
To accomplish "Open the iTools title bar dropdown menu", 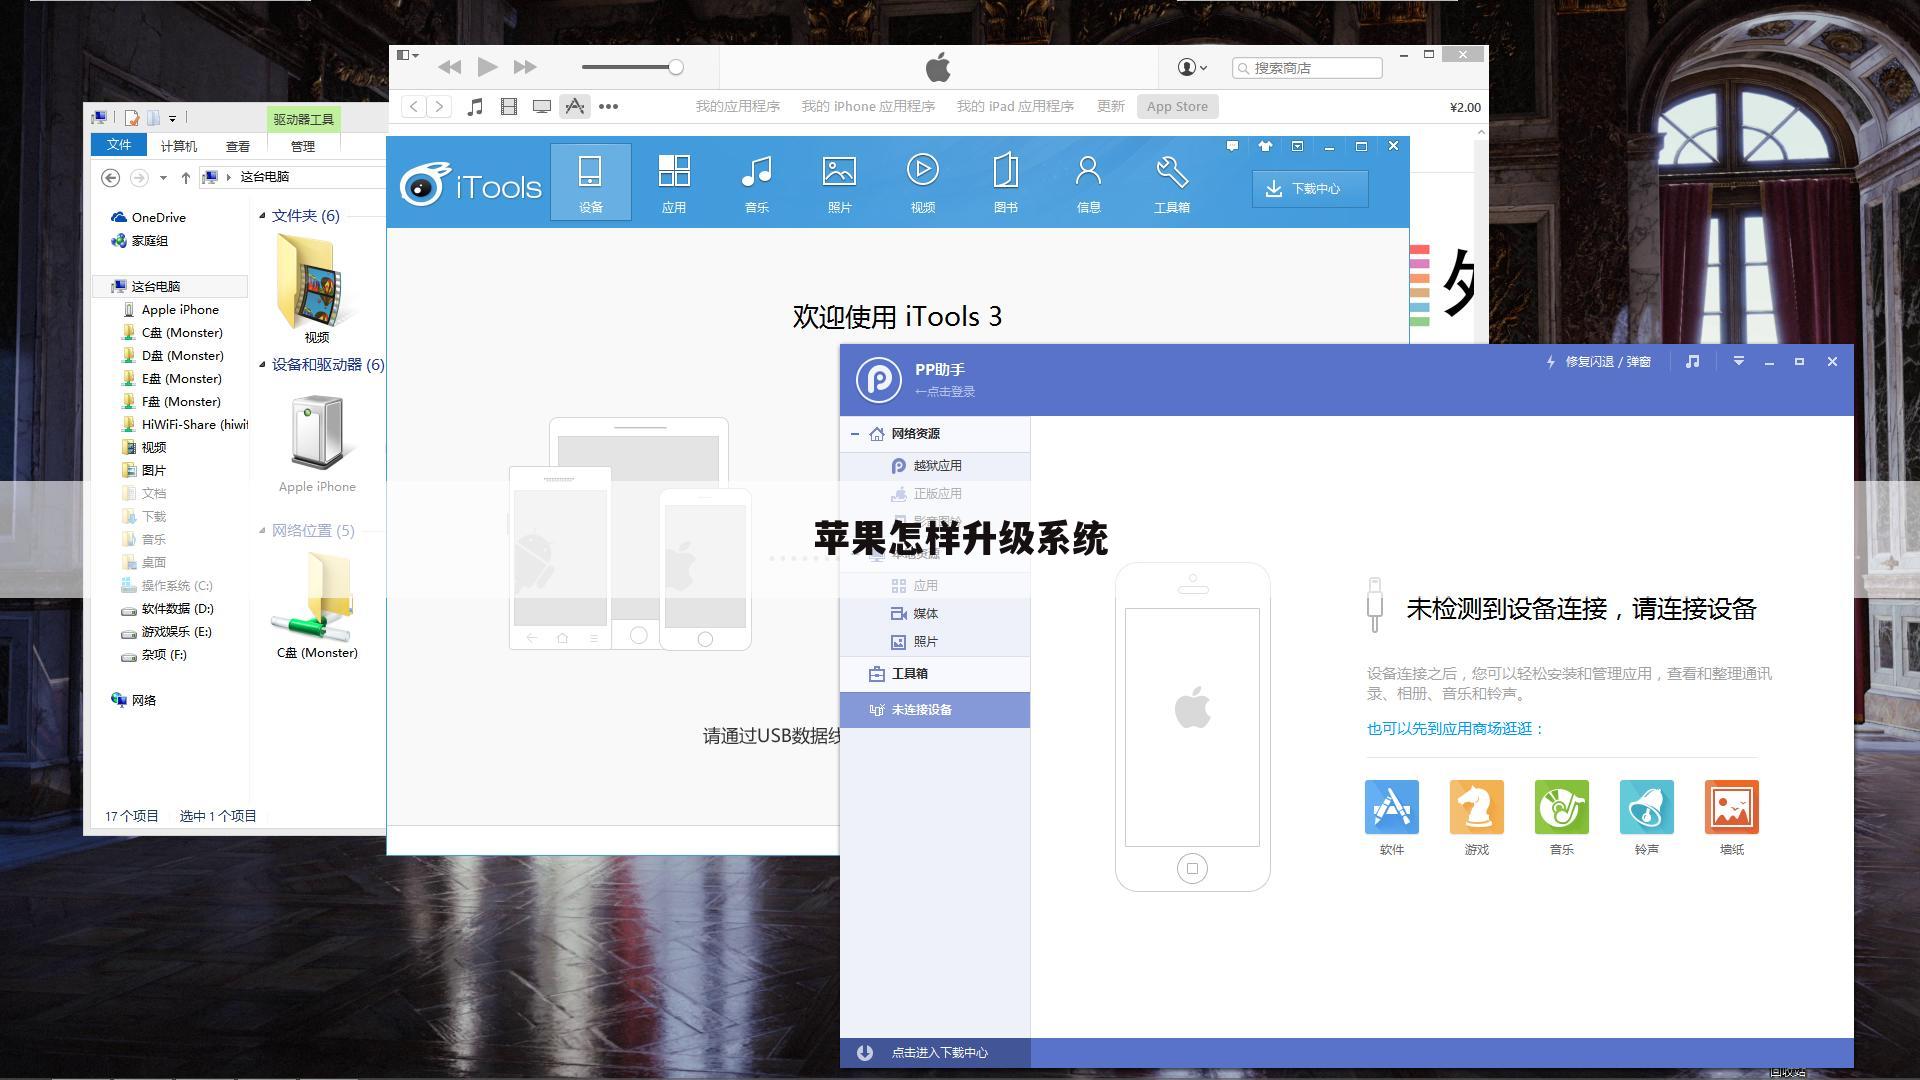I will pos(1297,146).
